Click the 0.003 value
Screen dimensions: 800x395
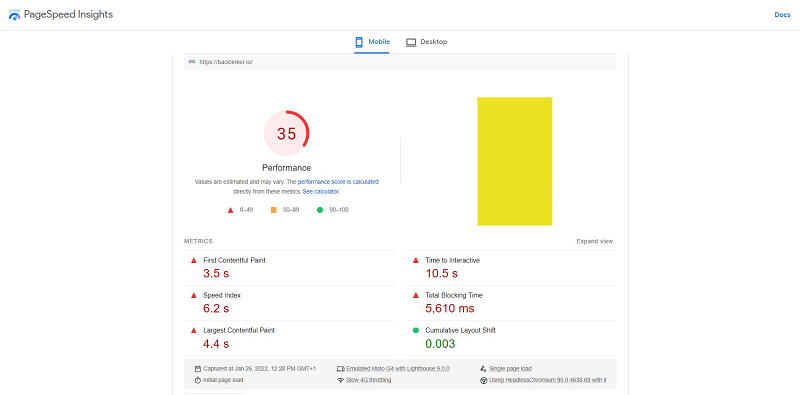[440, 343]
